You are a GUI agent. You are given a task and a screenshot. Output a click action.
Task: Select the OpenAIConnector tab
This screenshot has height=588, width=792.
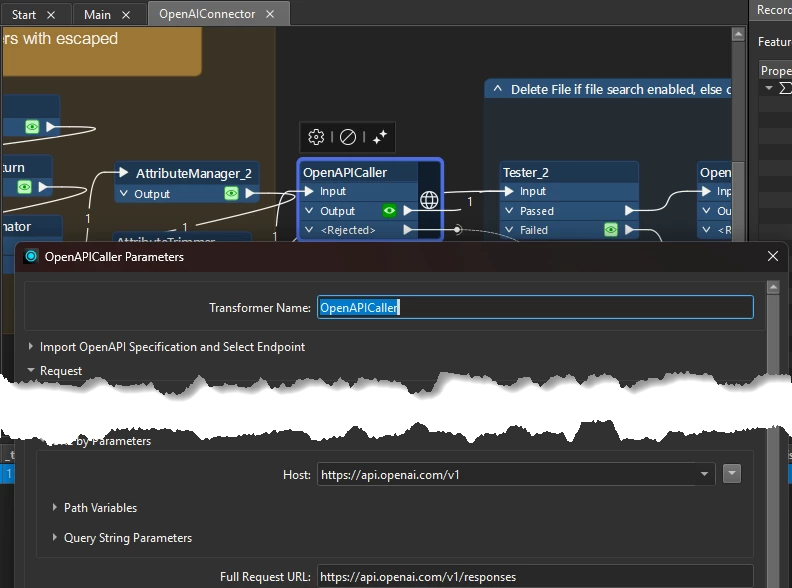pos(207,14)
